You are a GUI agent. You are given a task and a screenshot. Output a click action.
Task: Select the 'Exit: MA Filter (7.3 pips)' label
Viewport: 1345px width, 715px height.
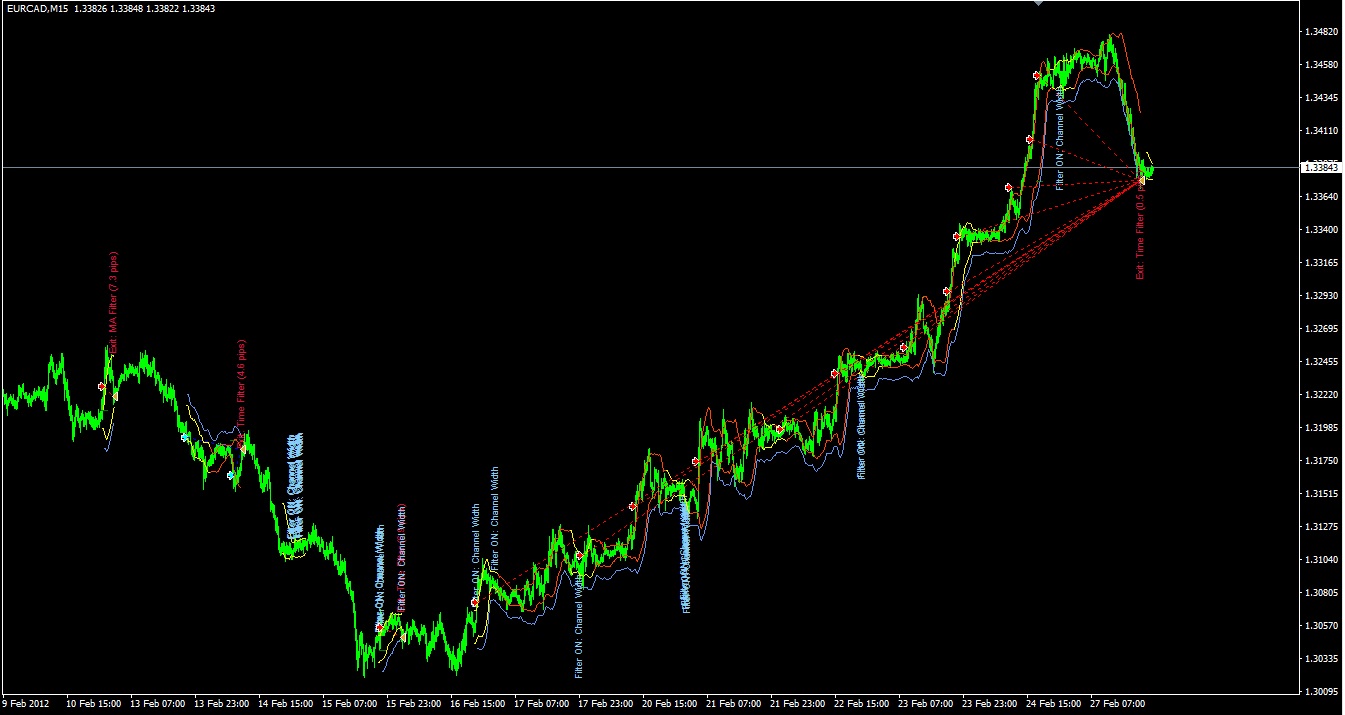pos(113,303)
